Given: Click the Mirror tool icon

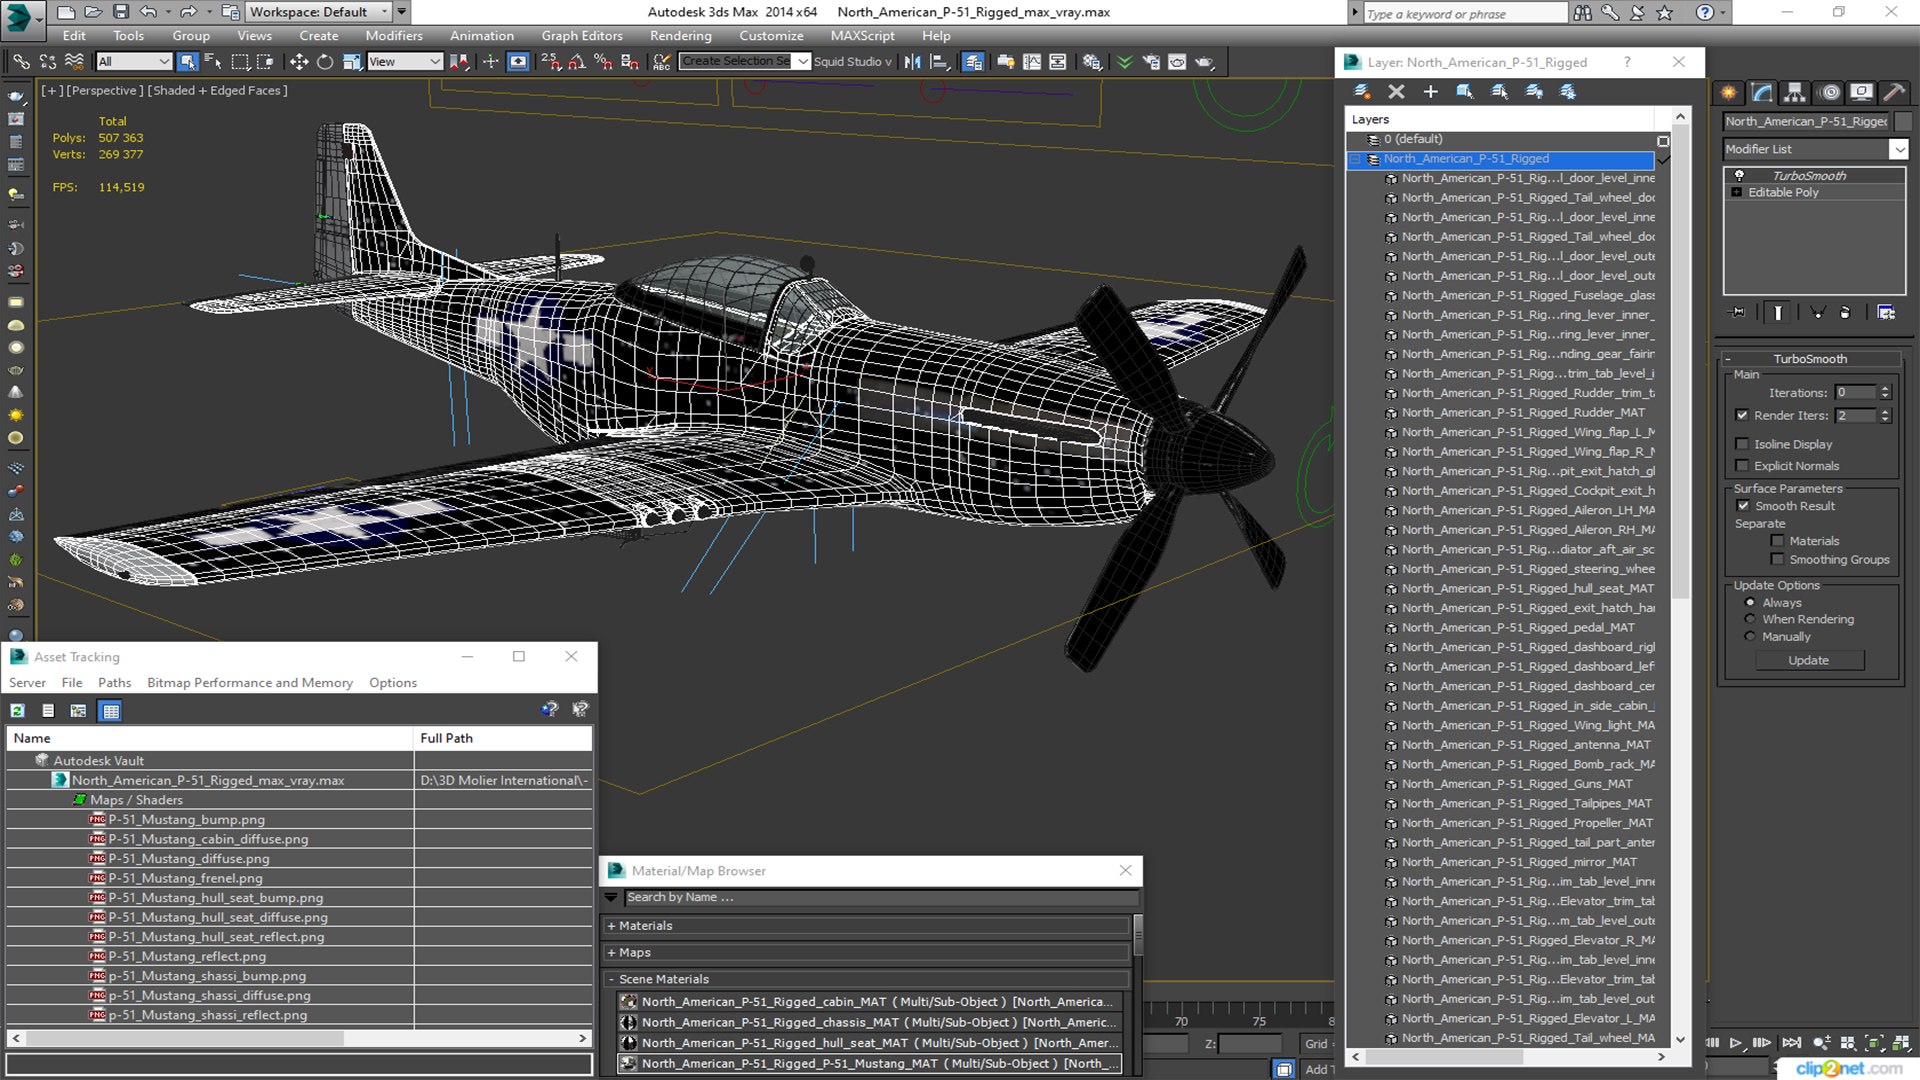Looking at the screenshot, I should (x=913, y=62).
